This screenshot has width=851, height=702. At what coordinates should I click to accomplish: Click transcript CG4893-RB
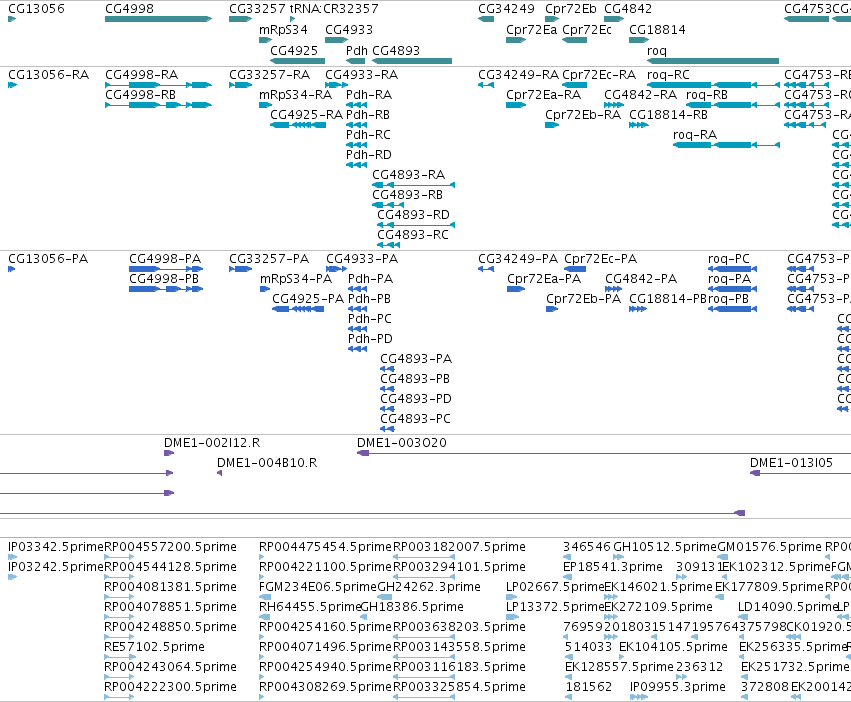407,195
